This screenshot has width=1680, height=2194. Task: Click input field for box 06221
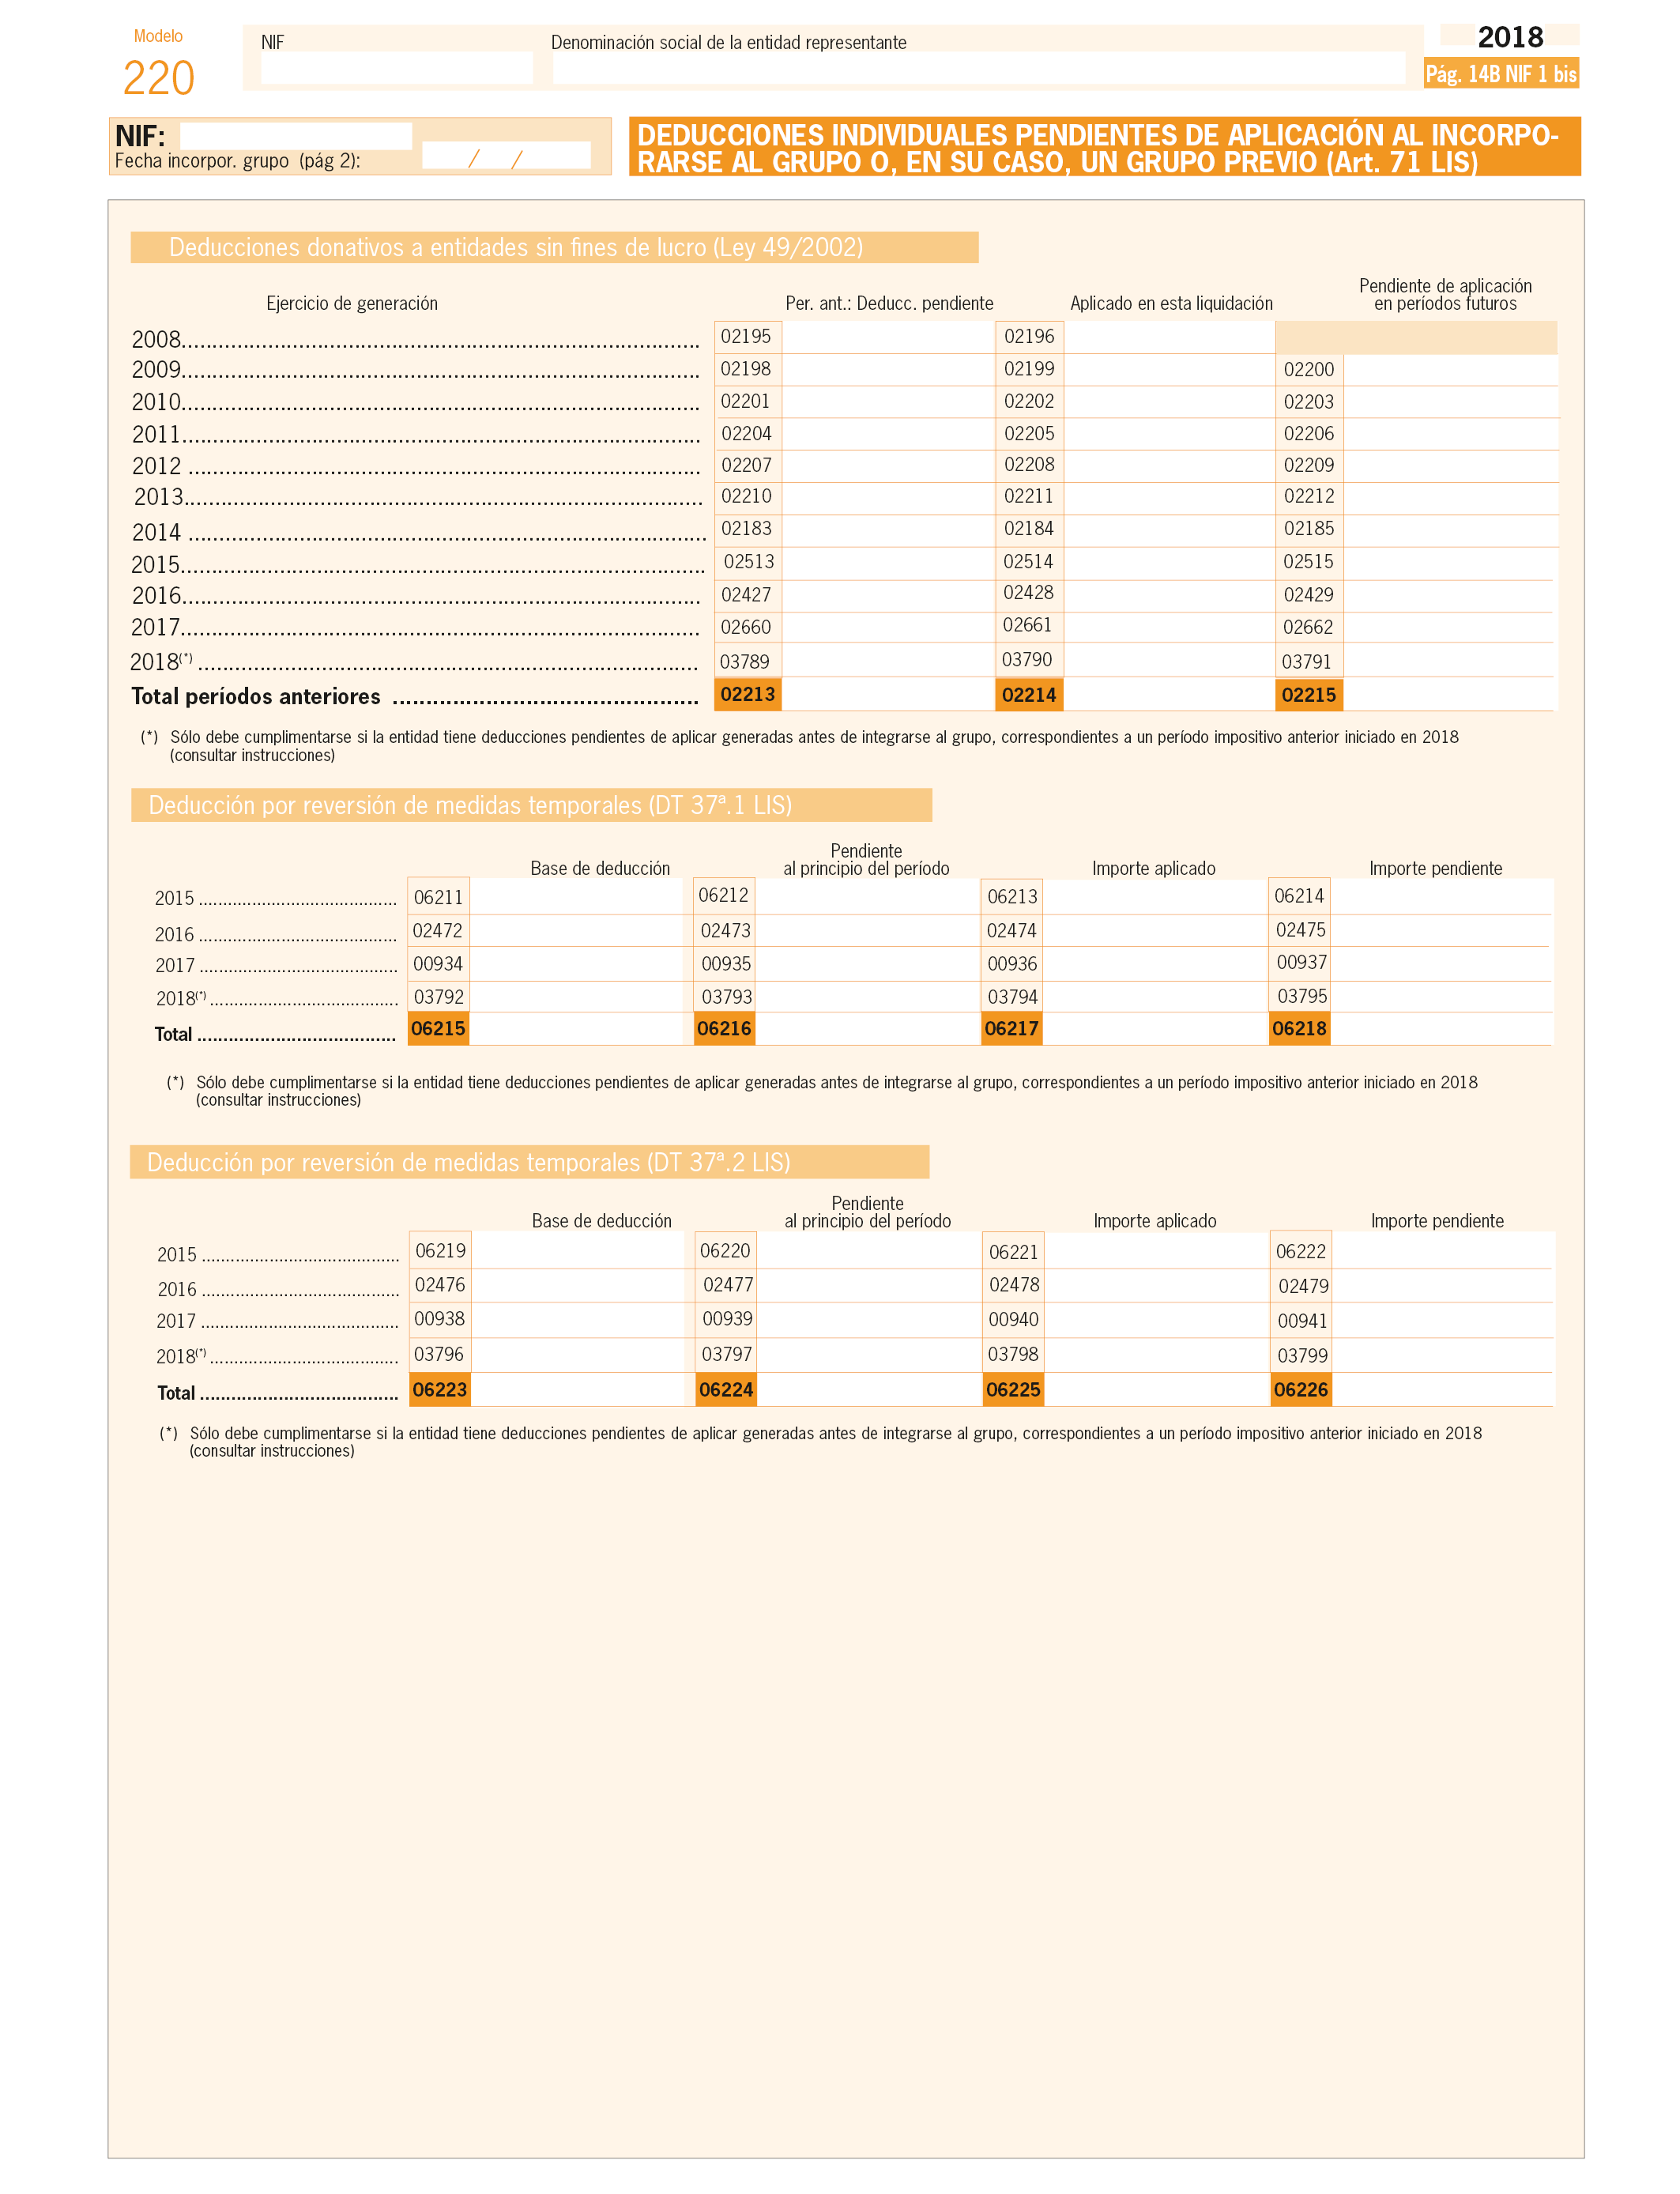[1157, 1251]
